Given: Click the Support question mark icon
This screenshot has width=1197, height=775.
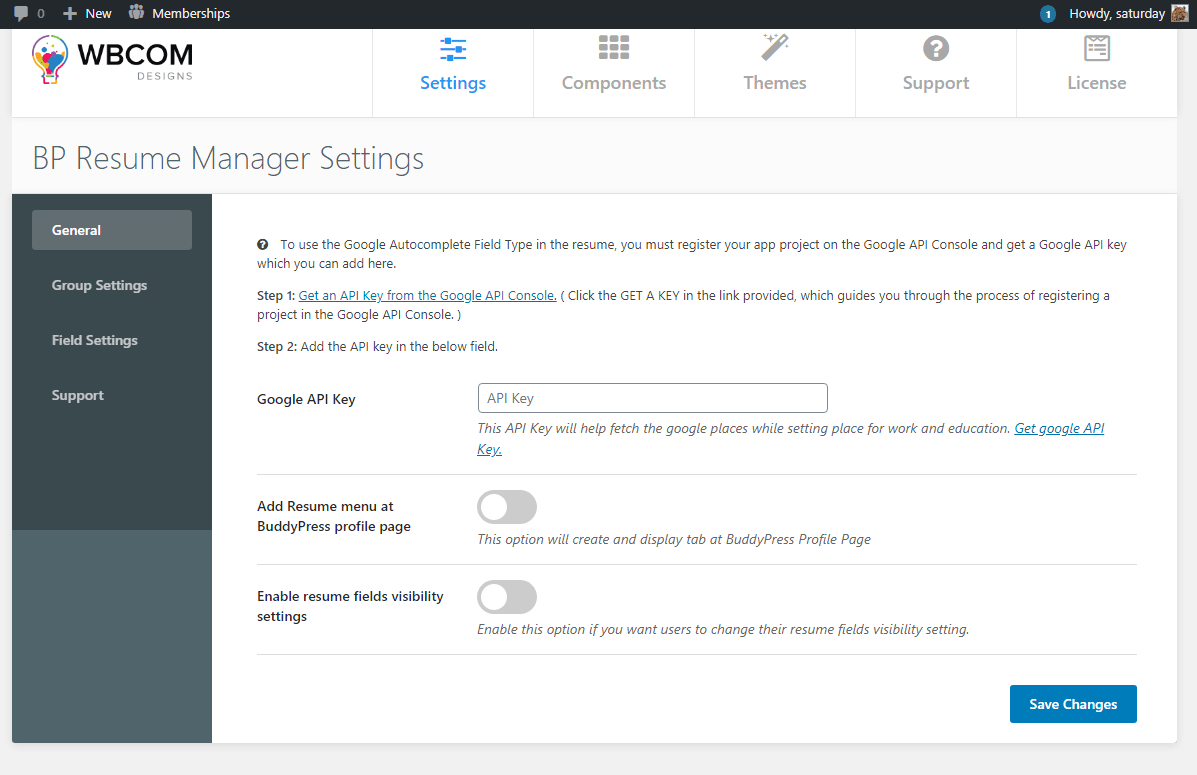Looking at the screenshot, I should tap(936, 48).
